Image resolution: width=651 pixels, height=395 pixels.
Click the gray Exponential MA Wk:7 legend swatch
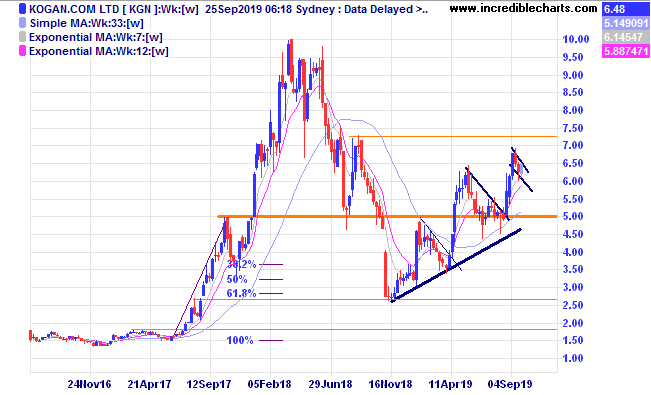click(x=23, y=37)
